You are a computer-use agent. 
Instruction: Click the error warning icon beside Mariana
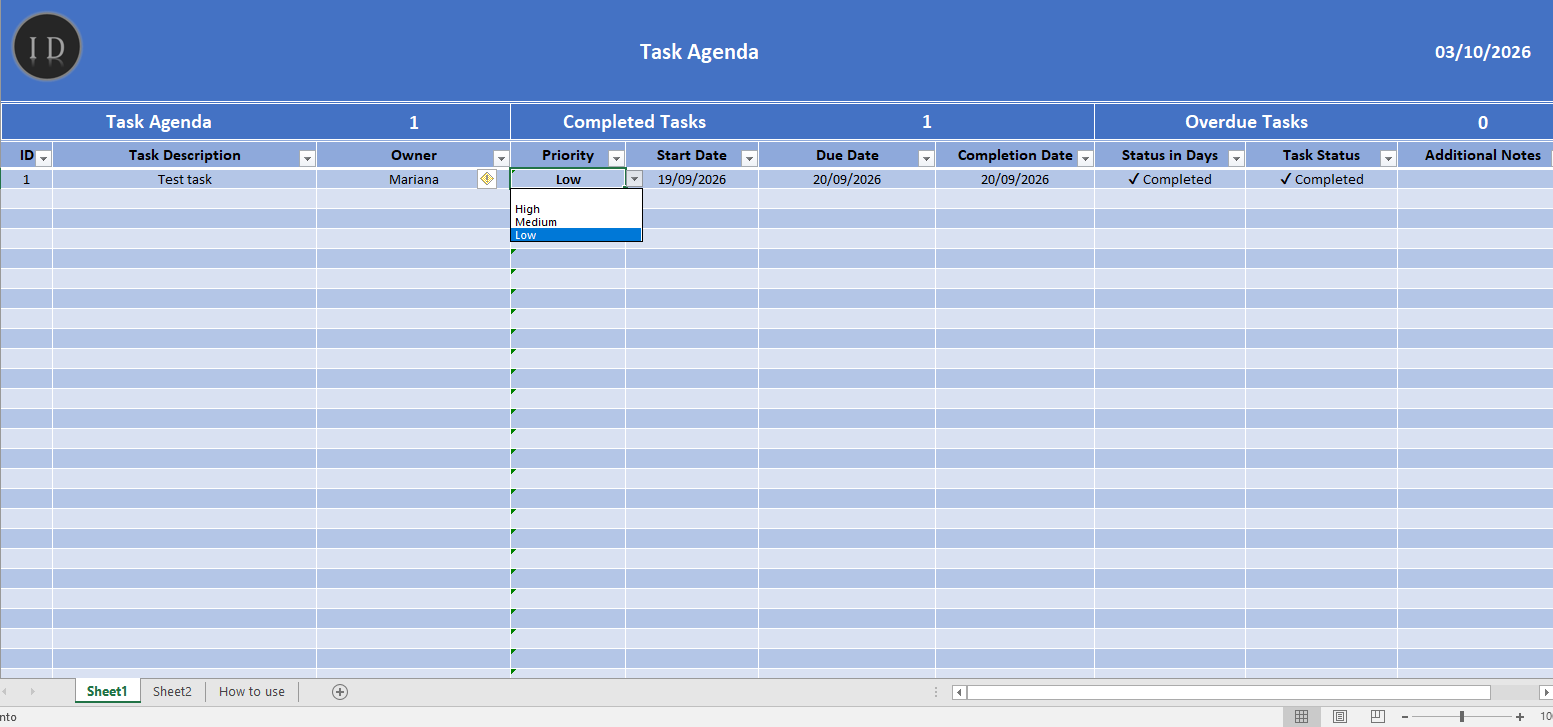point(487,179)
